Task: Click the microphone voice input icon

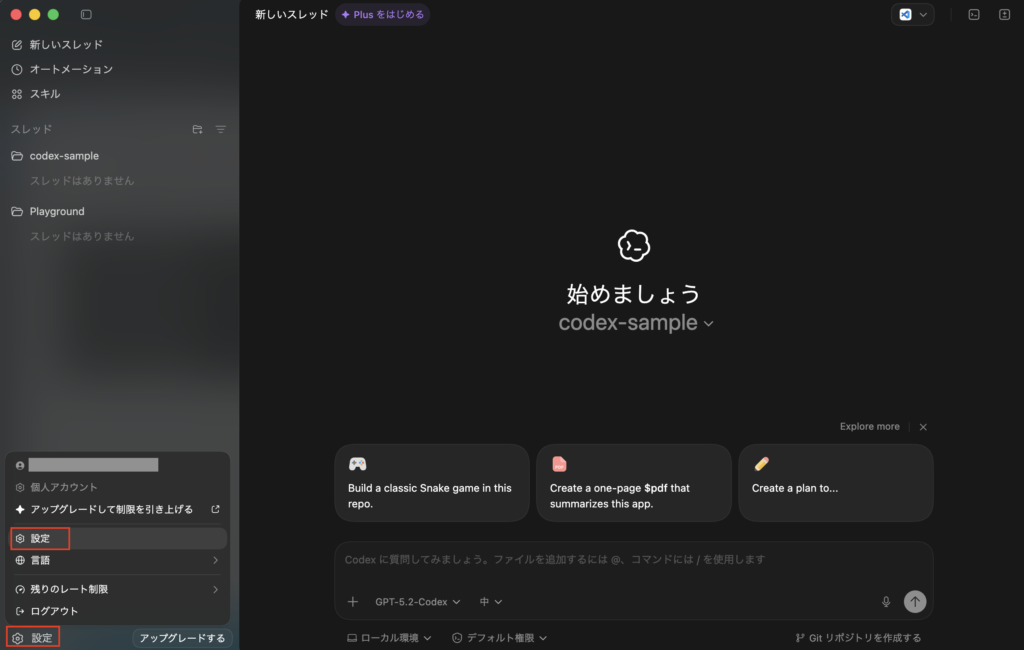Action: [x=886, y=602]
